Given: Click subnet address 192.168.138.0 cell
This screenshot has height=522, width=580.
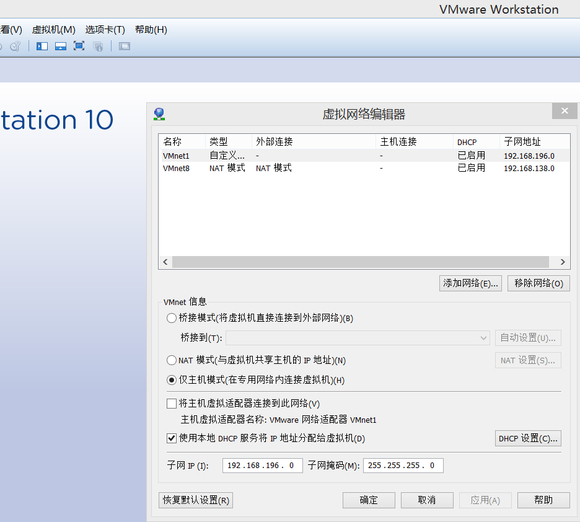Looking at the screenshot, I should 529,168.
